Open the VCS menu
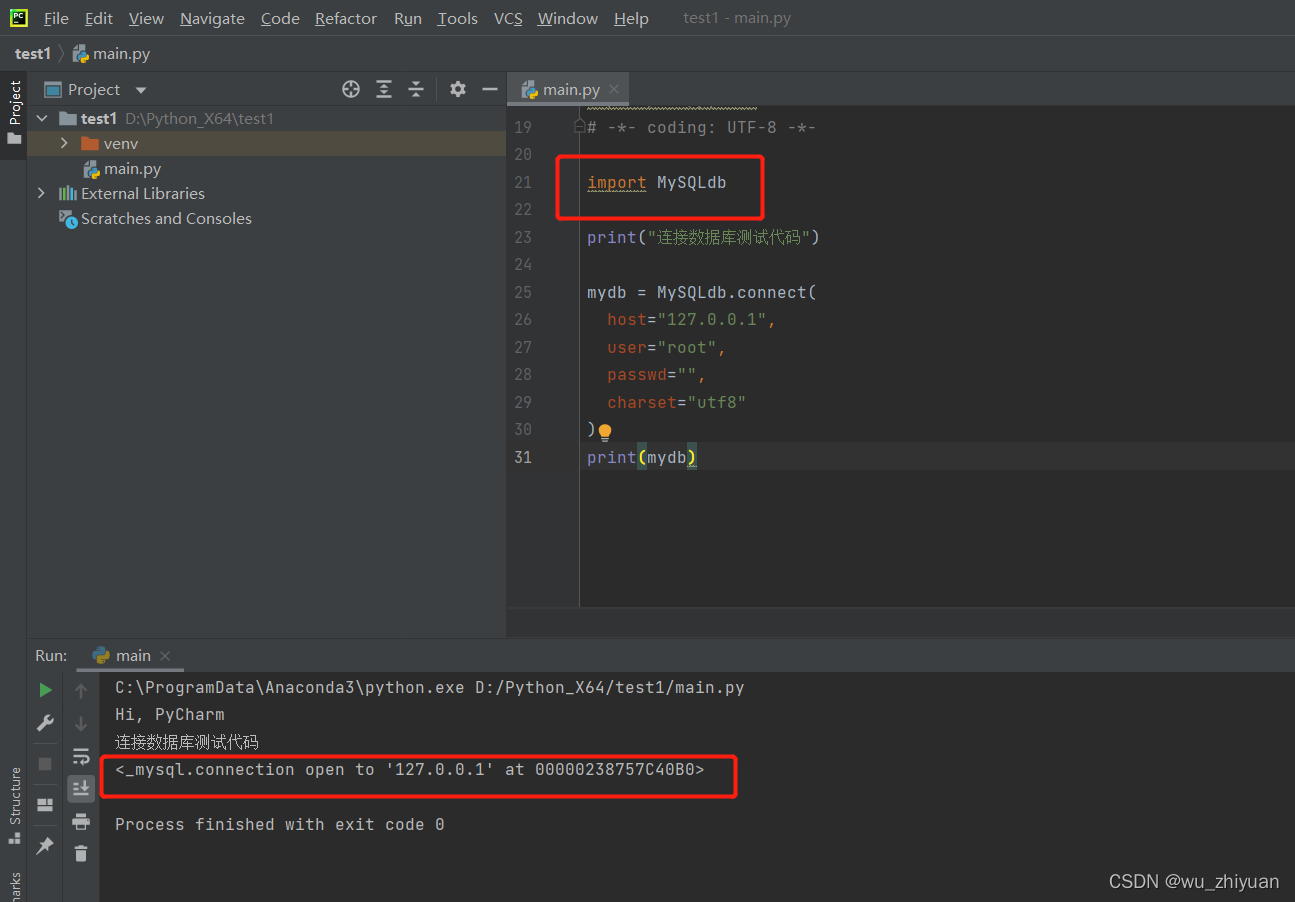 click(x=508, y=18)
